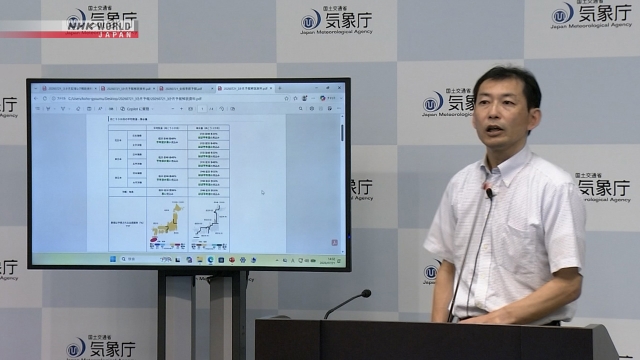Click the red app icon in taskbar
The width and height of the screenshot is (640, 360).
point(232,260)
